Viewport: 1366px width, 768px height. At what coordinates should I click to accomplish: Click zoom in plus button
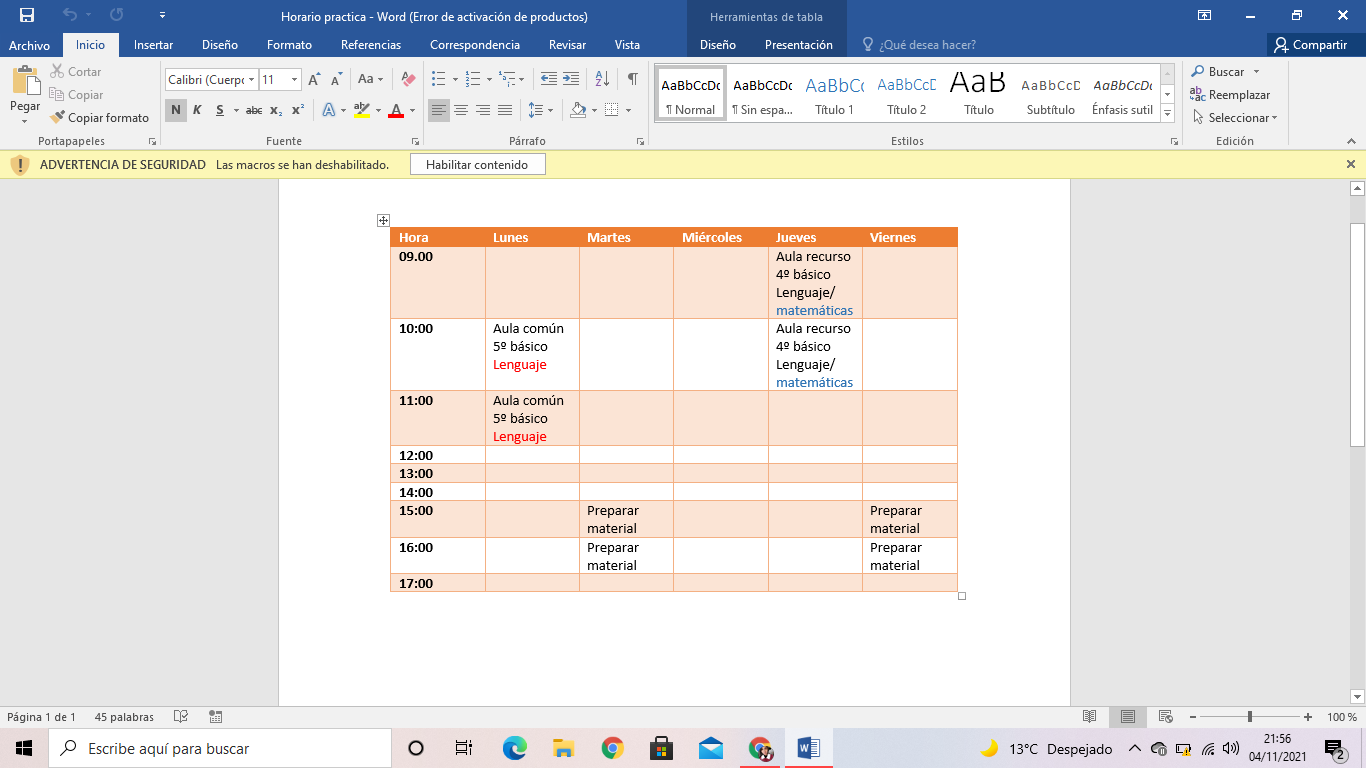1308,717
